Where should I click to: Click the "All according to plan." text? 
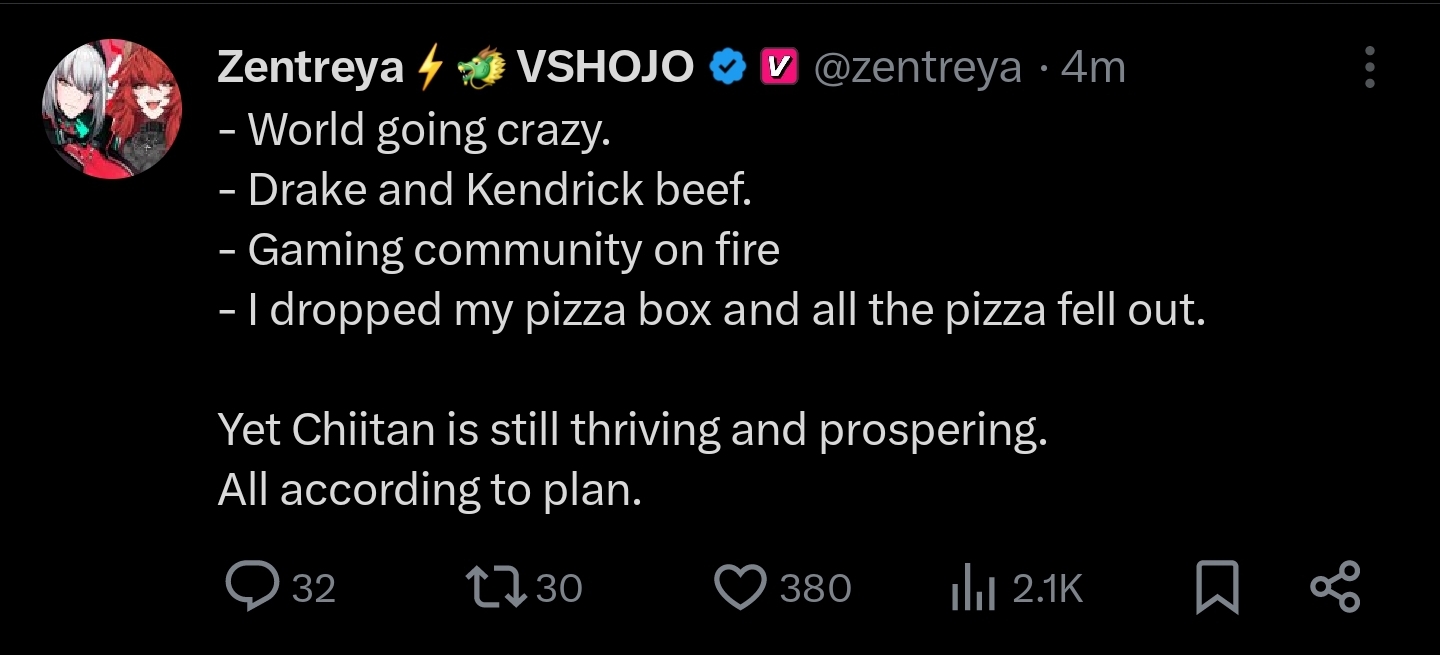pos(429,490)
